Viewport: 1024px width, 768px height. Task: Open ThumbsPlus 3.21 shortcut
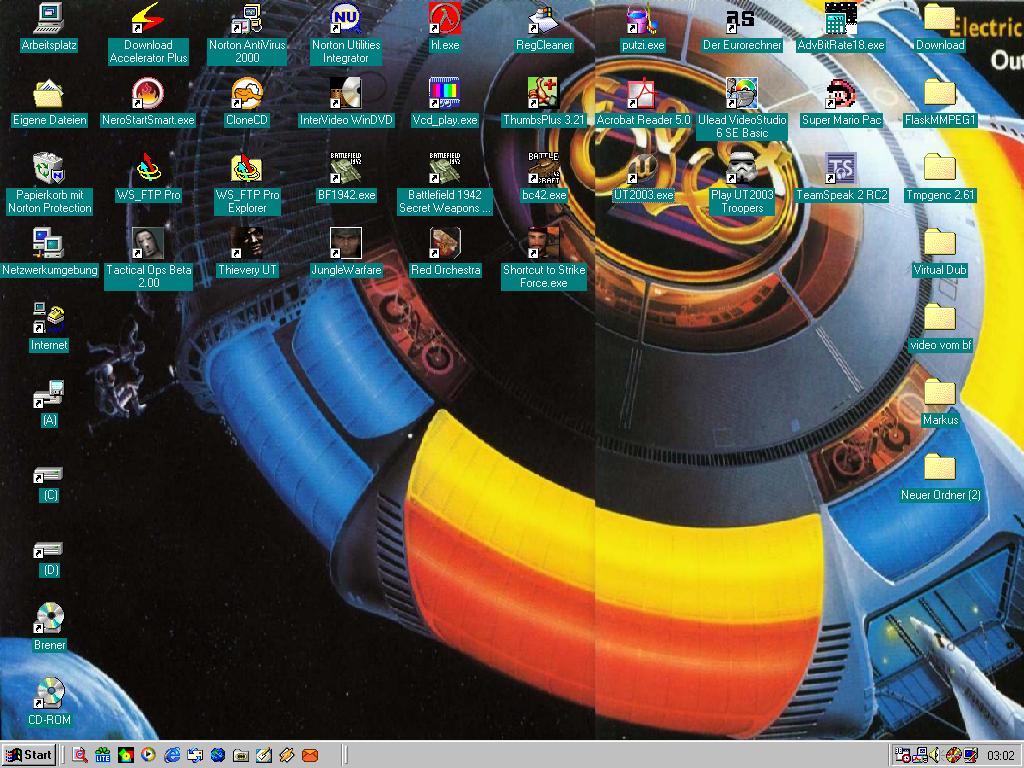[x=544, y=103]
